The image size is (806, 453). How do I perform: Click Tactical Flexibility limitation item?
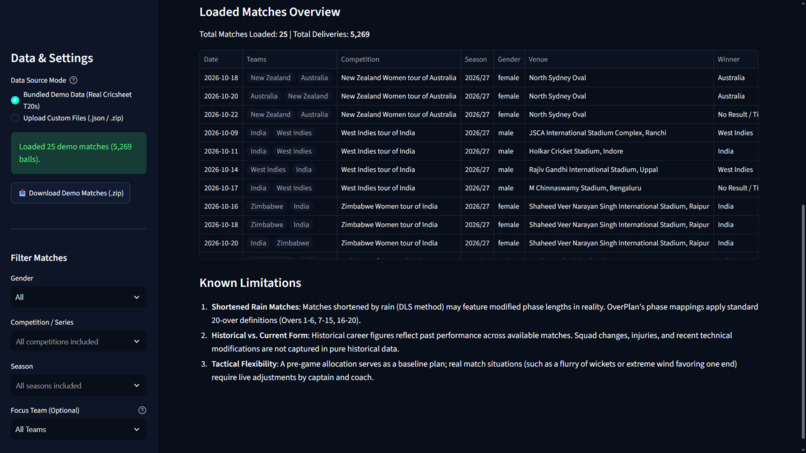click(x=474, y=371)
